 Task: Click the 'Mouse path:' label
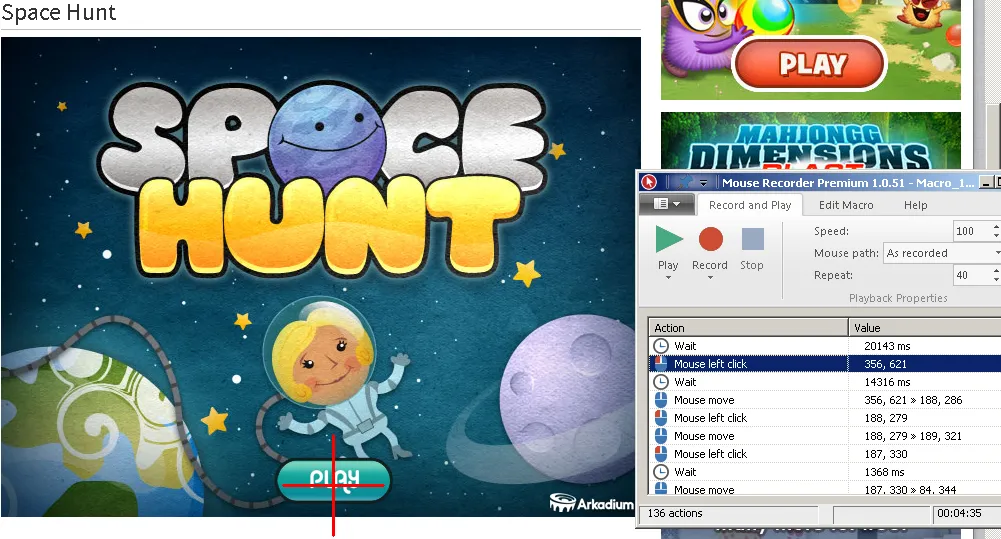846,253
